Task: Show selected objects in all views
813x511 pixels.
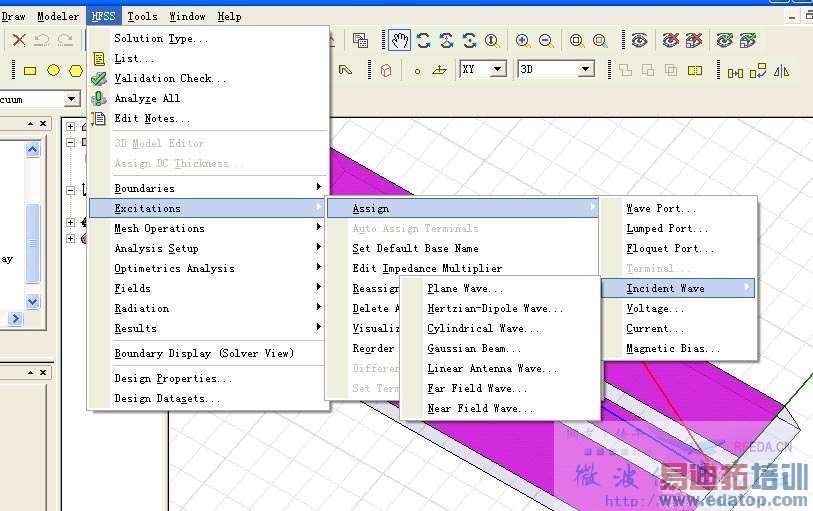Action: coord(748,40)
